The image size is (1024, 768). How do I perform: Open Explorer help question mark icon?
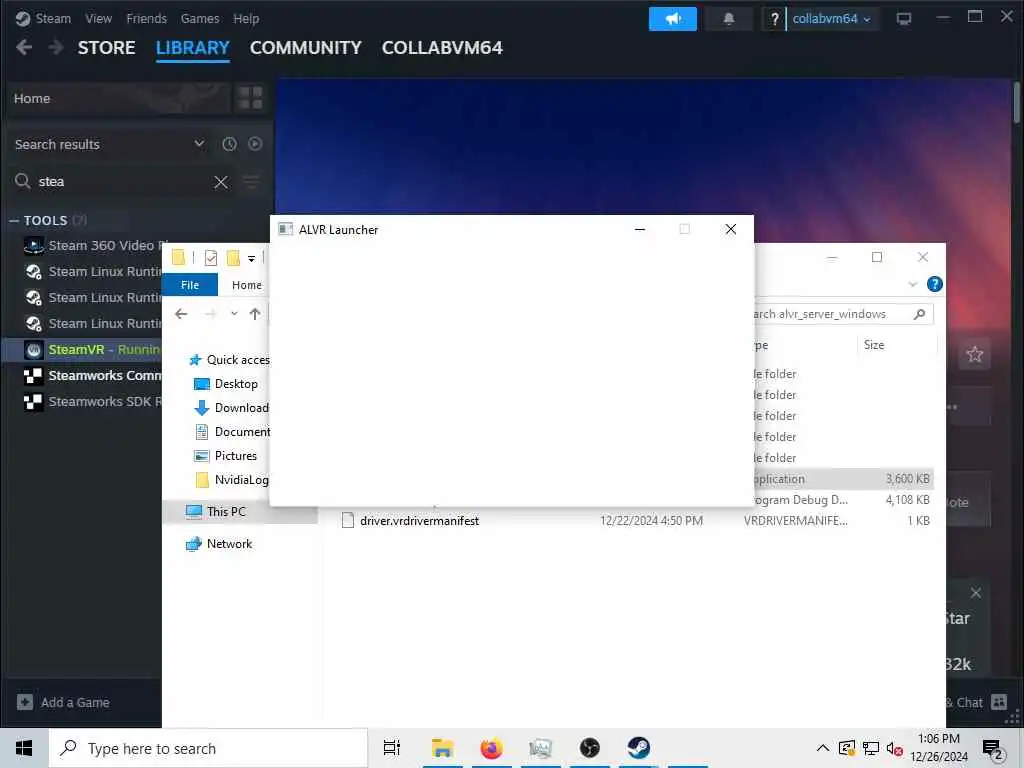tap(935, 284)
